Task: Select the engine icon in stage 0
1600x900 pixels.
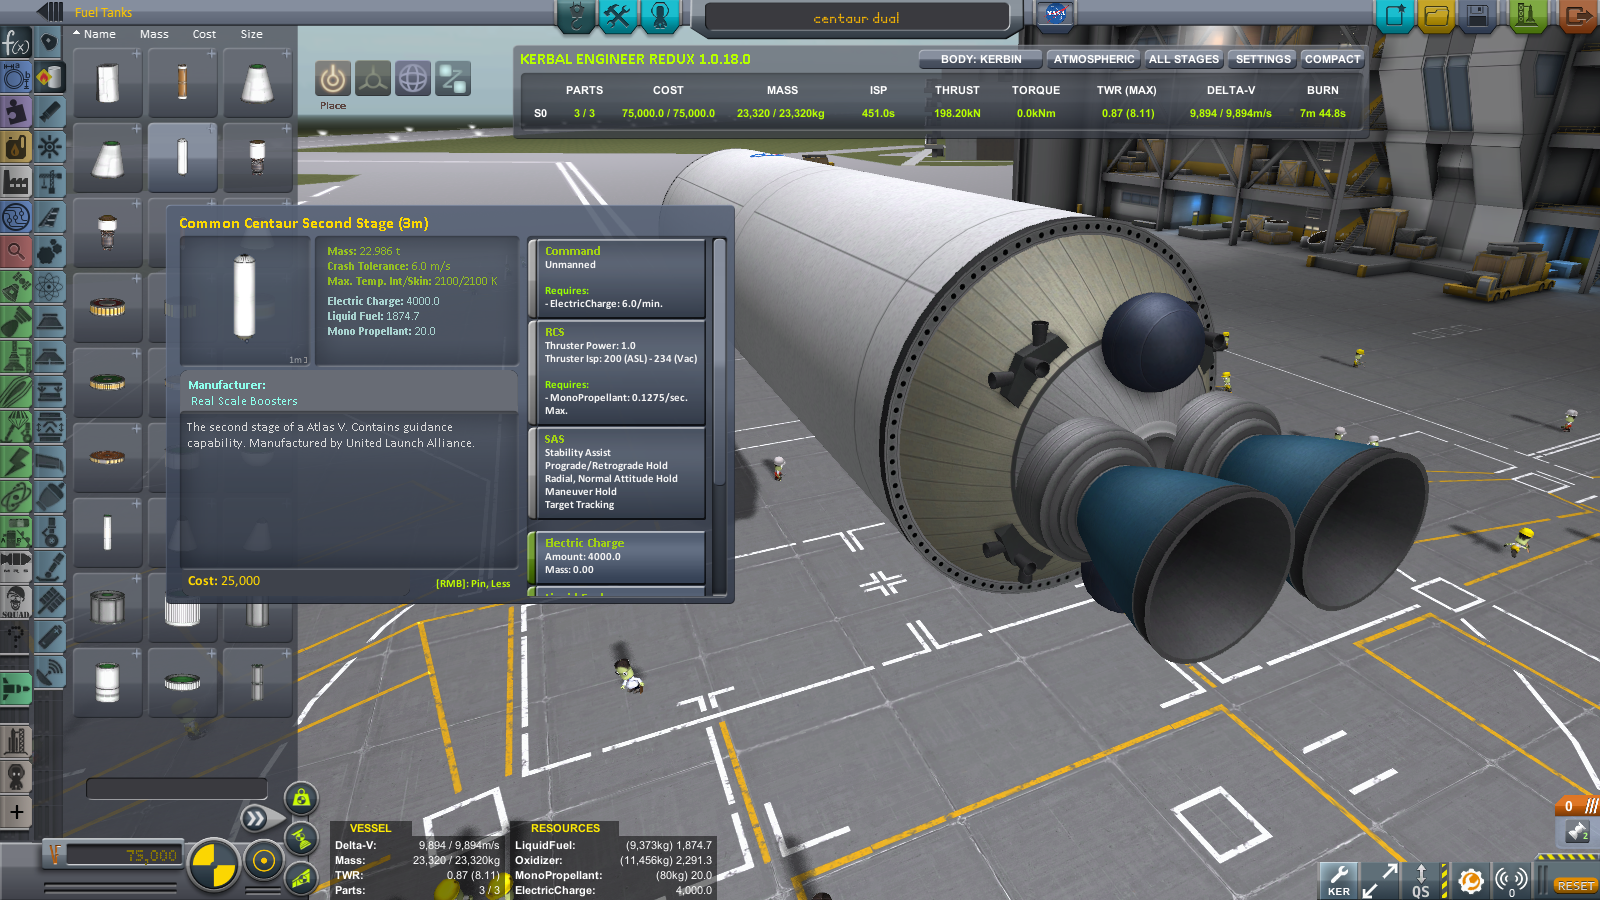Action: (1577, 831)
